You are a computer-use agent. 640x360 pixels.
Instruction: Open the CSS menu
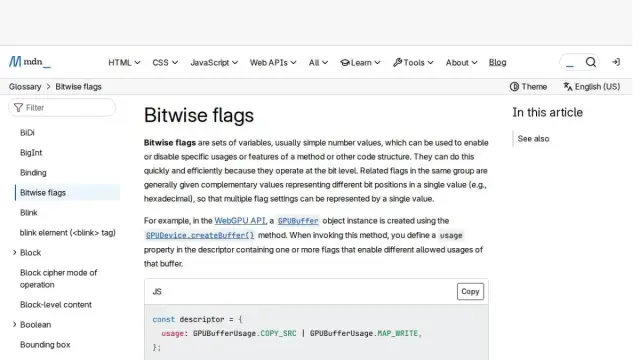pyautogui.click(x=165, y=62)
